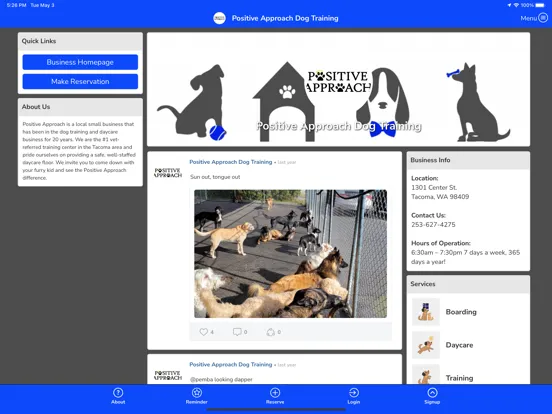Select the Daycare service icon
The width and height of the screenshot is (552, 414).
(x=426, y=345)
